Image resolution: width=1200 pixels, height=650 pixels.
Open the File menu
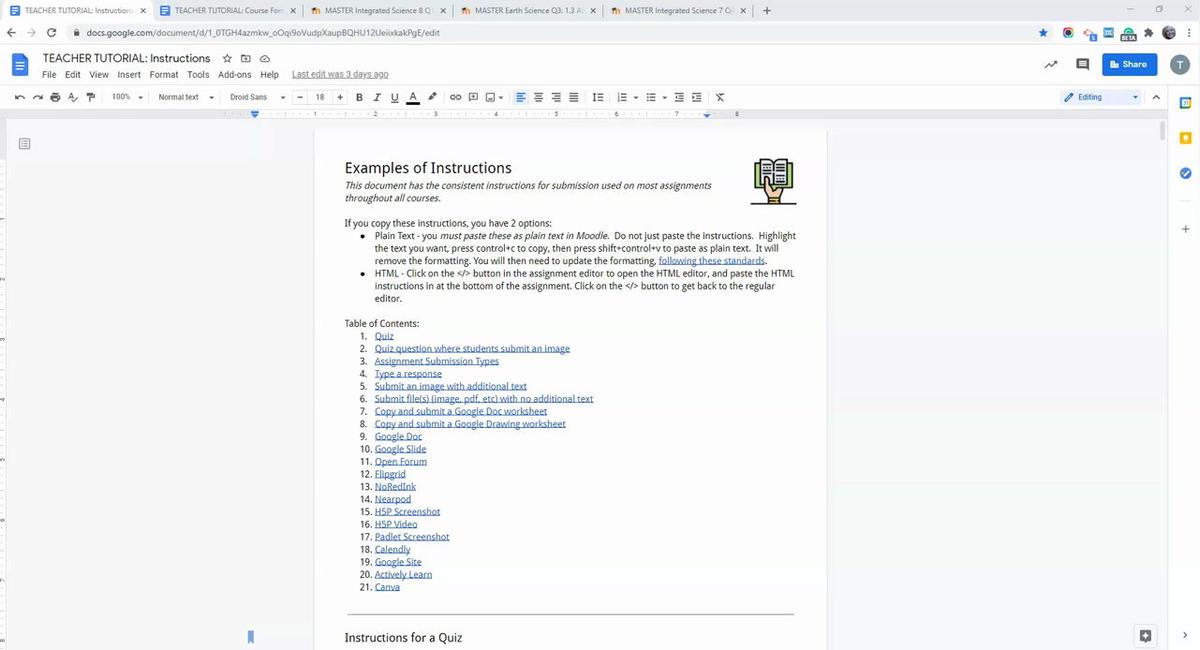(x=49, y=74)
